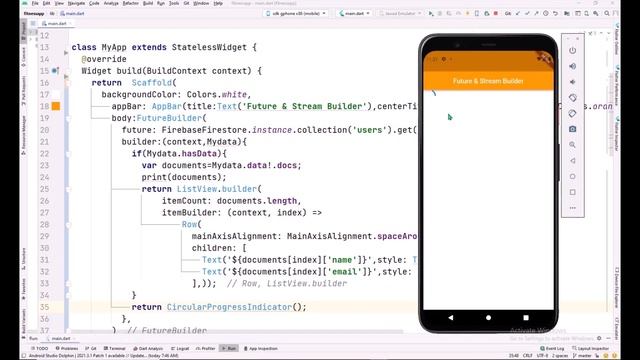640x360 pixels.
Task: Click the Git history clock icon
Action: coord(546,13)
